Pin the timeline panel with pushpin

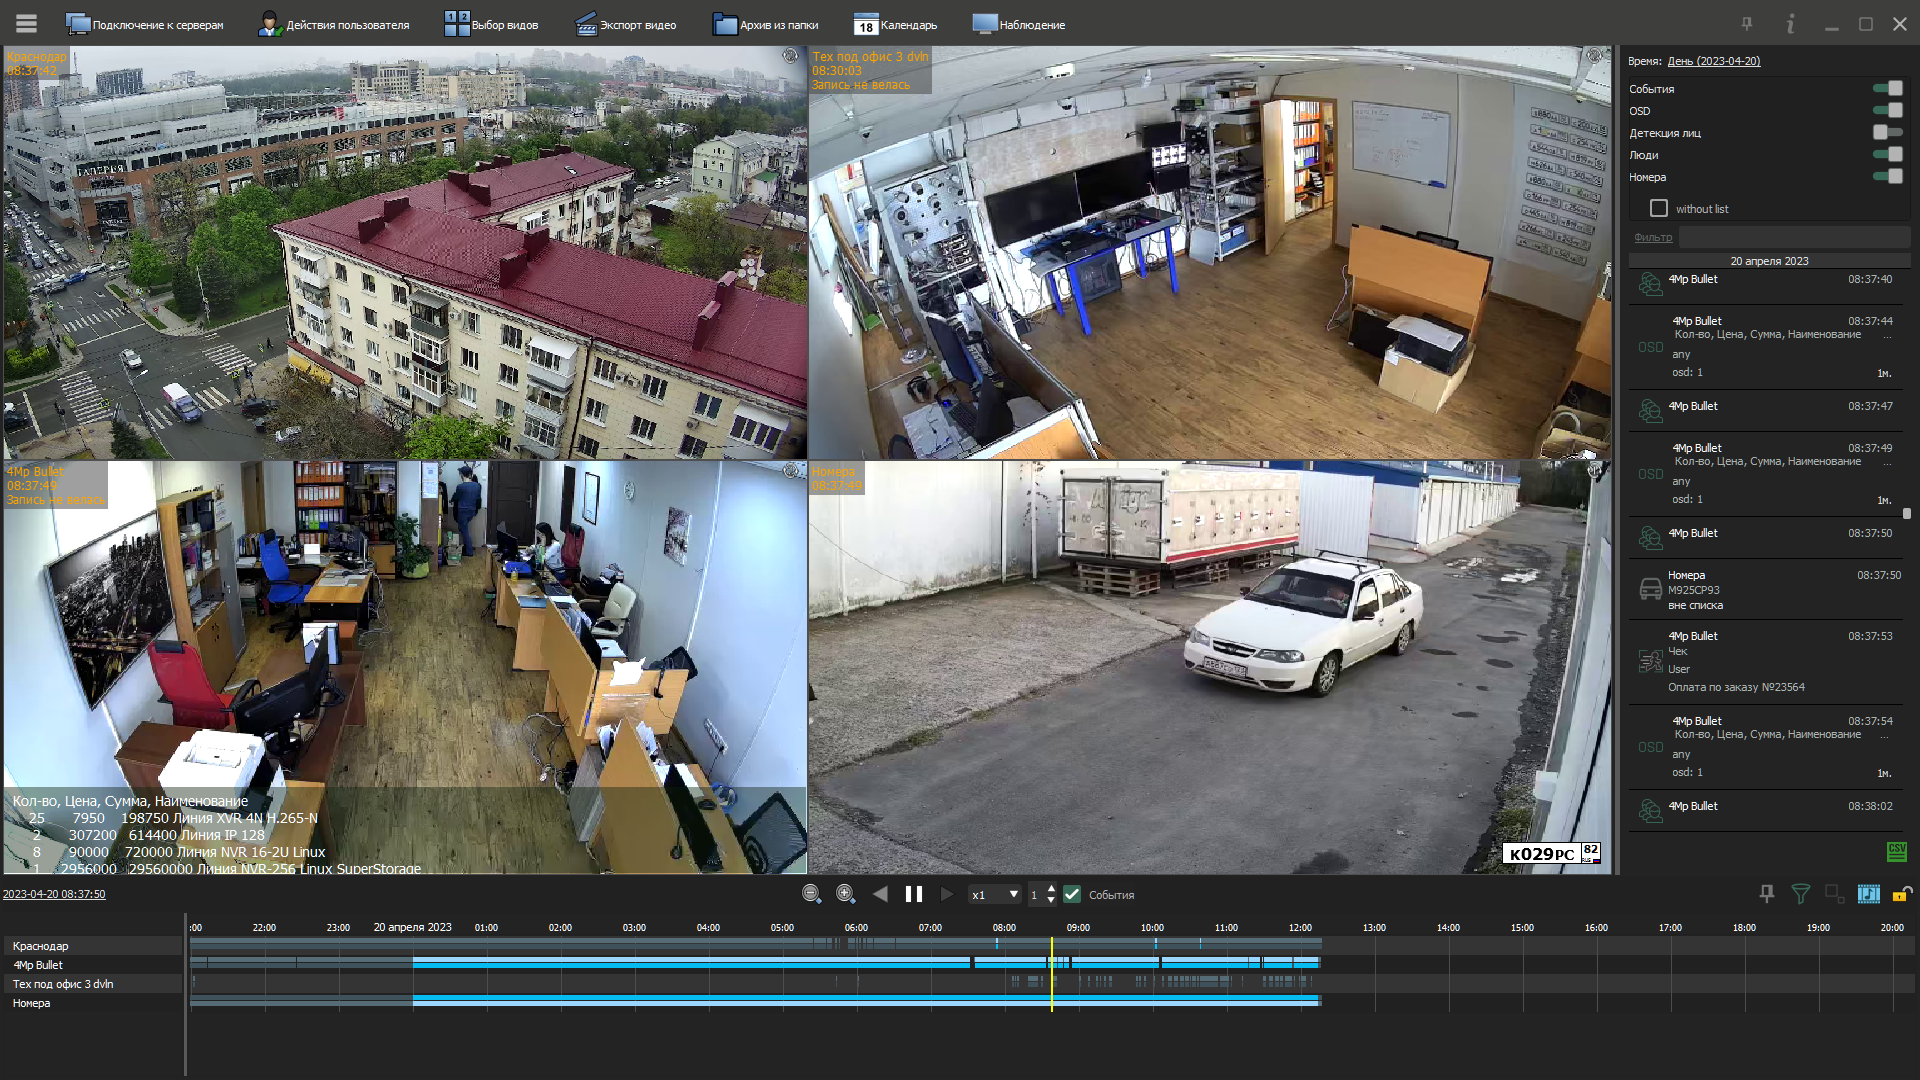1767,894
